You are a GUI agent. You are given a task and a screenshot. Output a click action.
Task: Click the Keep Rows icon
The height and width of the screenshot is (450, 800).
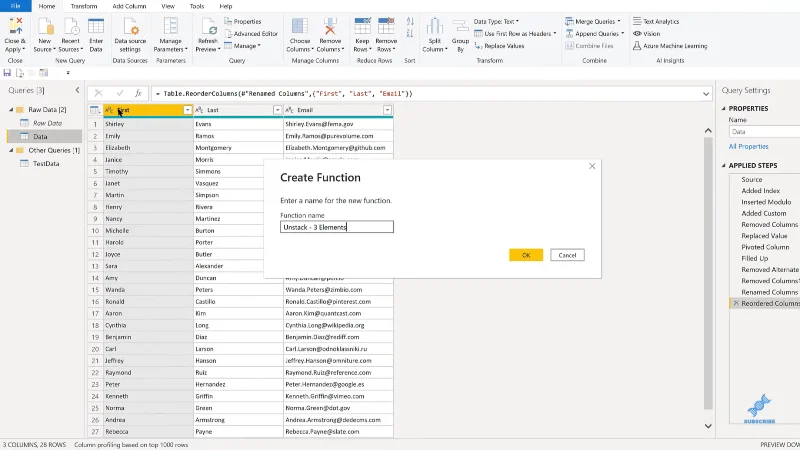(362, 26)
